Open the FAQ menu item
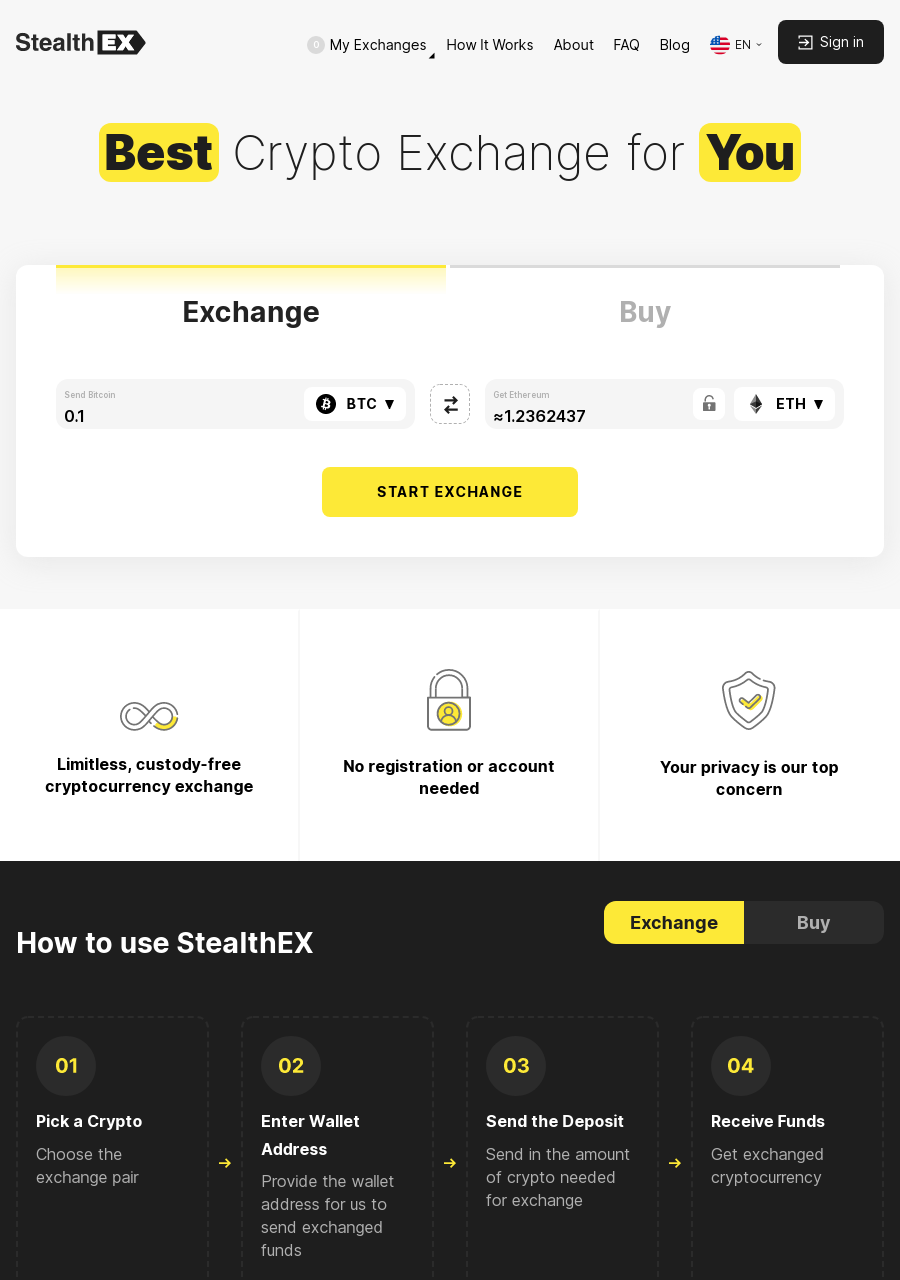The image size is (900, 1280). [x=626, y=45]
